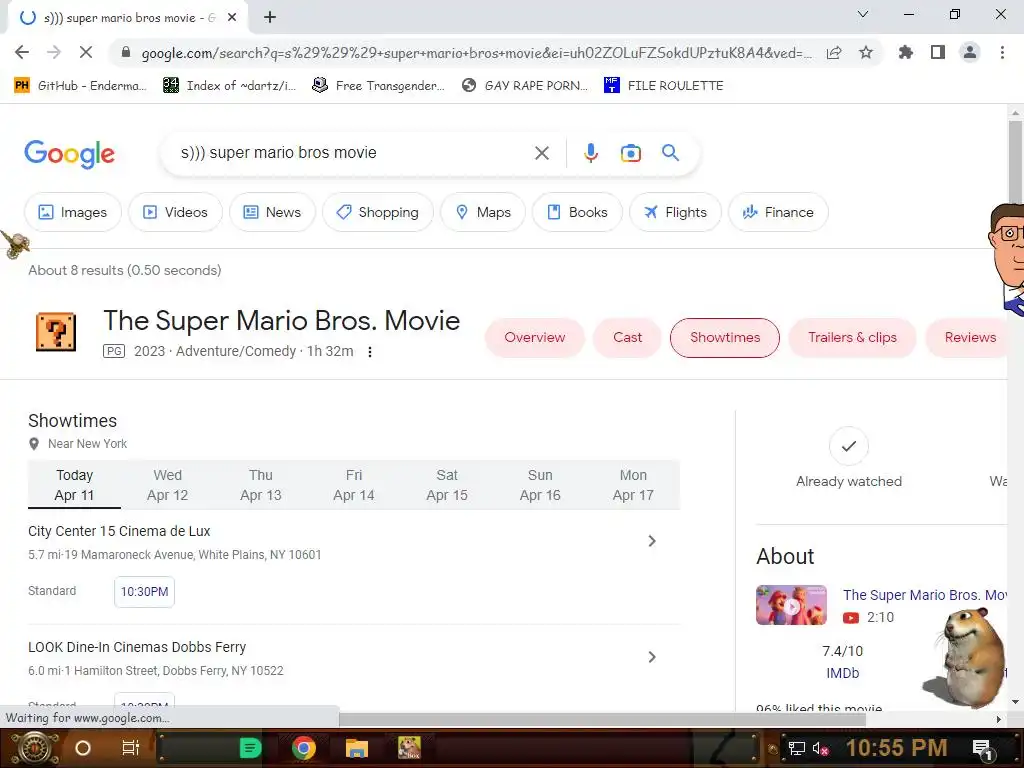Select Sun Apr 16 showtimes
The image size is (1024, 768).
(x=540, y=485)
